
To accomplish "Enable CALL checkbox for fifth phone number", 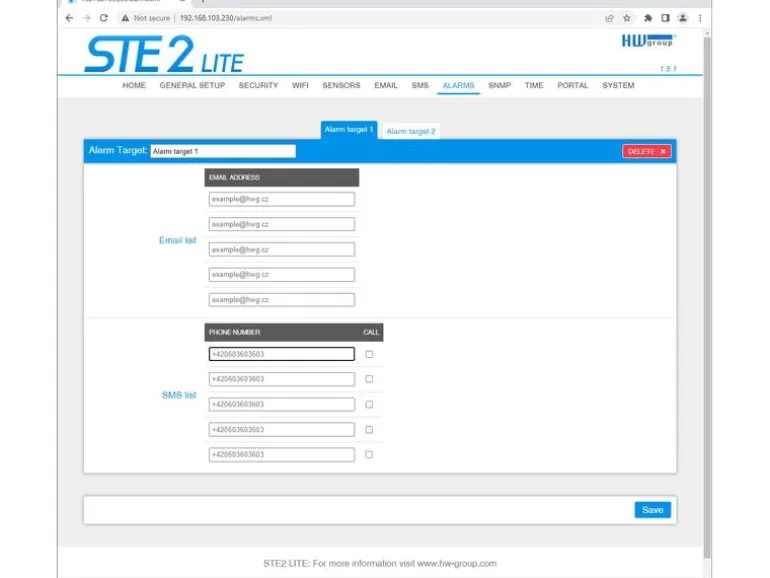I will 369,455.
